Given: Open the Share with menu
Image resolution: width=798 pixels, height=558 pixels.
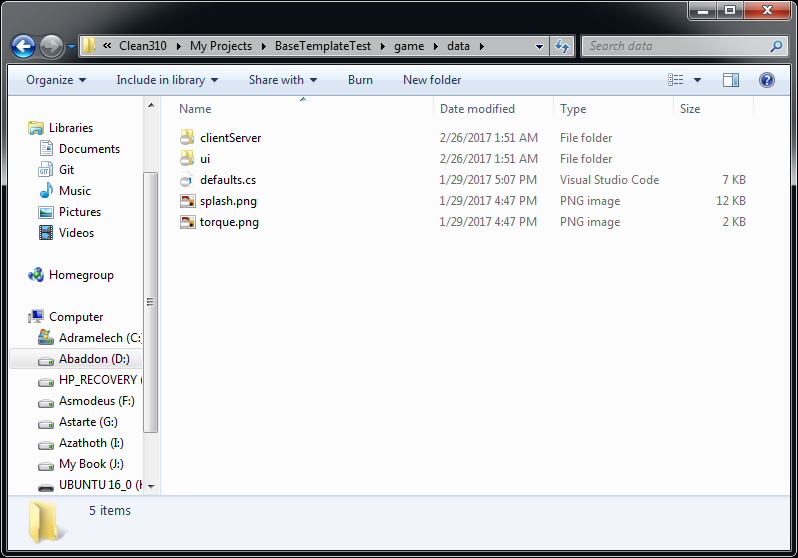Looking at the screenshot, I should click(x=283, y=80).
